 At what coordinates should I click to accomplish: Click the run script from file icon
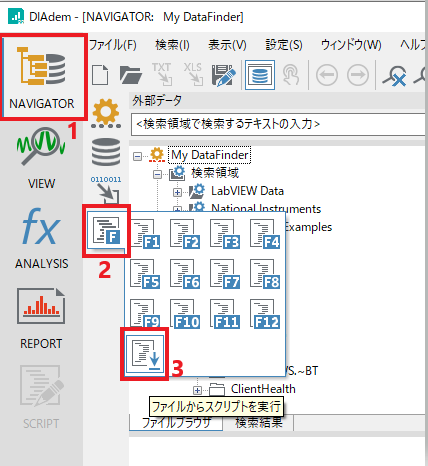[x=145, y=354]
